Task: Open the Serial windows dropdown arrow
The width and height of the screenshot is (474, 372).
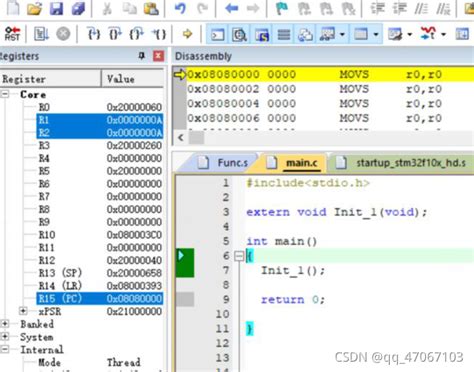Action: [x=410, y=34]
